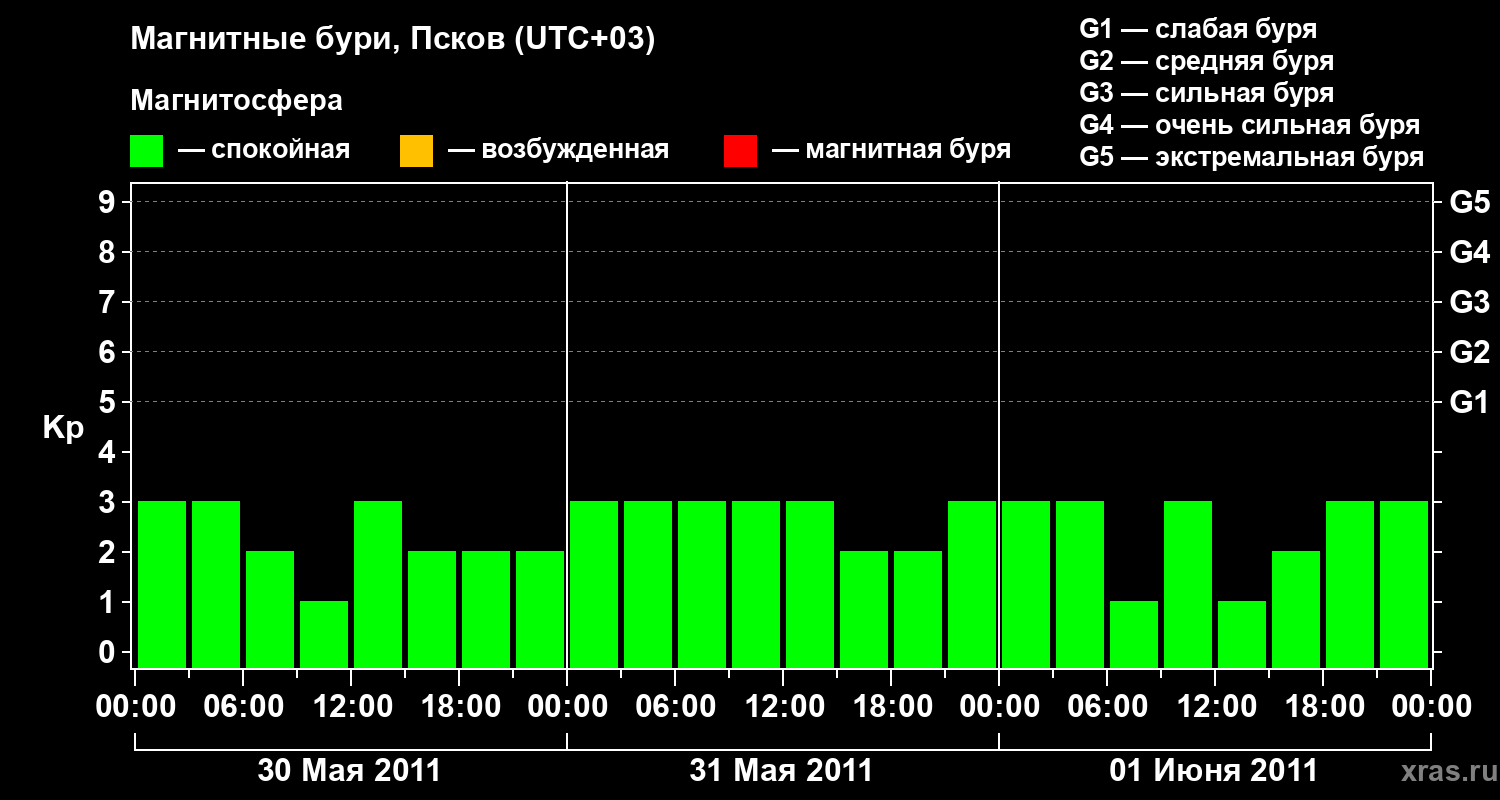The width and height of the screenshot is (1500, 800).
Task: Click the Kp 1 bar on 30 Мая
Action: click(x=324, y=634)
